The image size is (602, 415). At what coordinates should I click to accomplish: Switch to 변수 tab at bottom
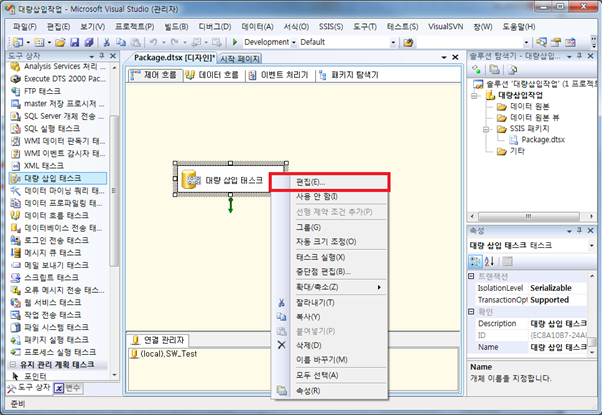[68, 388]
